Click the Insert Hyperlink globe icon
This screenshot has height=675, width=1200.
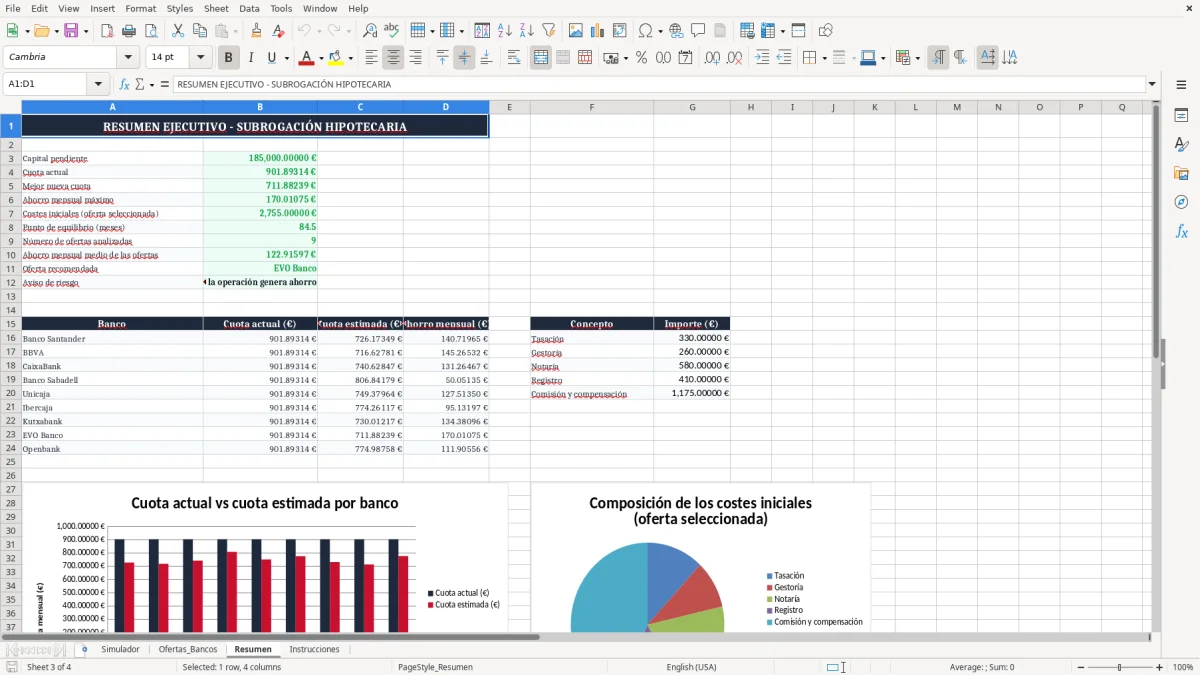[676, 31]
